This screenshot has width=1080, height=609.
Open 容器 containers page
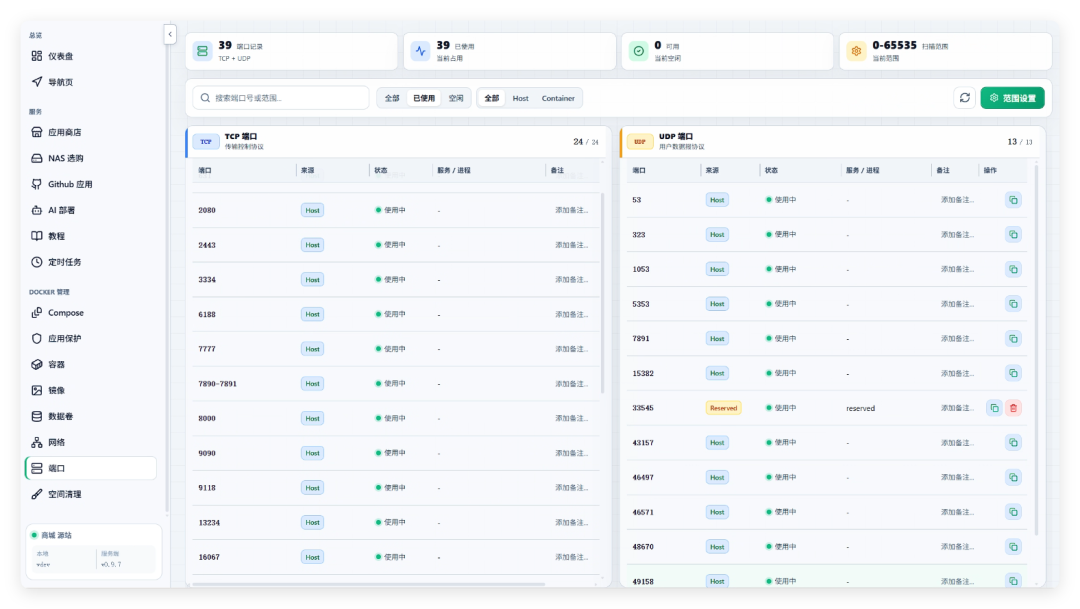coord(90,364)
